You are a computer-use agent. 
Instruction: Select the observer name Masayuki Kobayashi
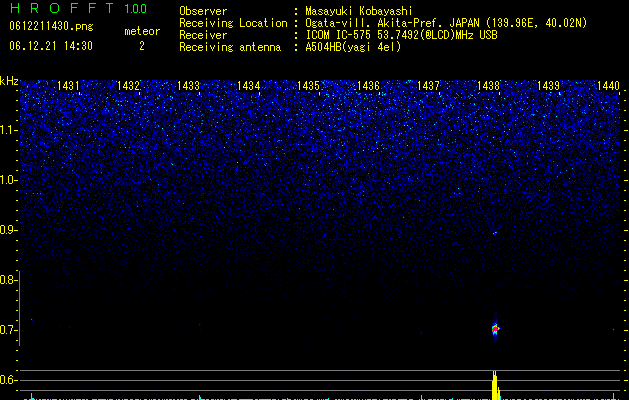click(x=359, y=11)
